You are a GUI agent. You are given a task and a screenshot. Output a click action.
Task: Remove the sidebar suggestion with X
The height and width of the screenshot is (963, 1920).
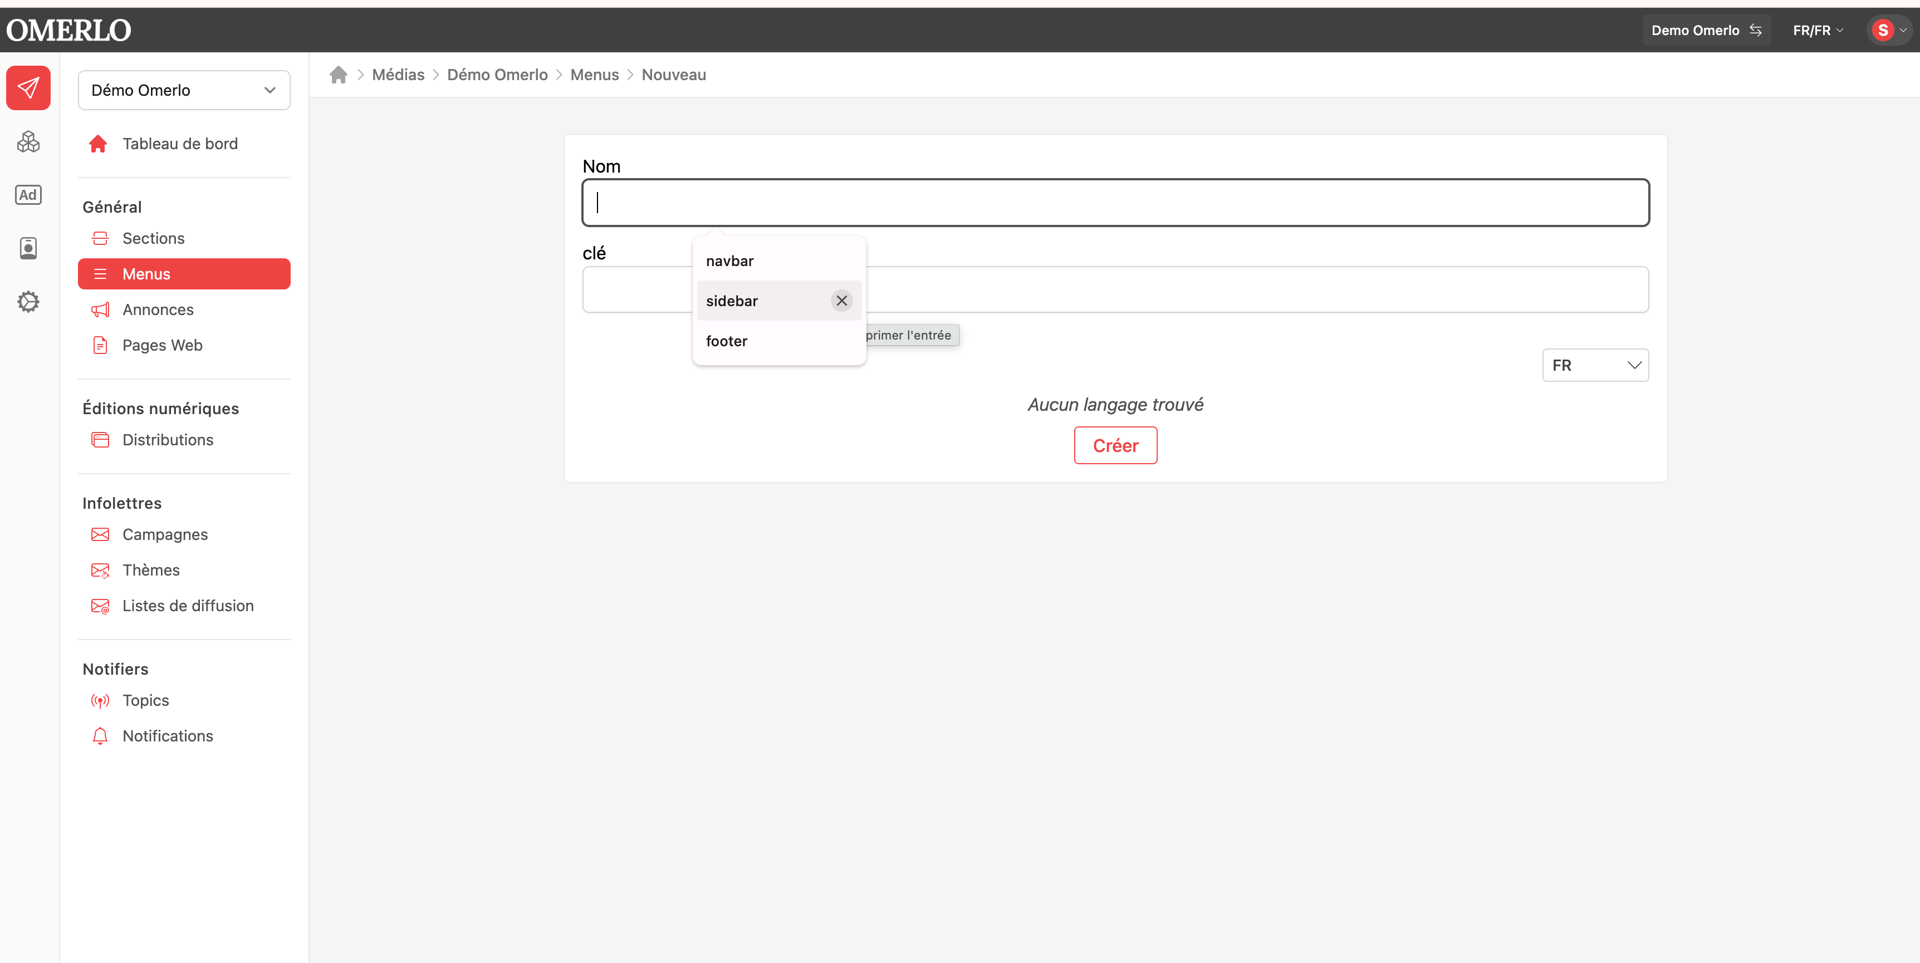point(842,300)
